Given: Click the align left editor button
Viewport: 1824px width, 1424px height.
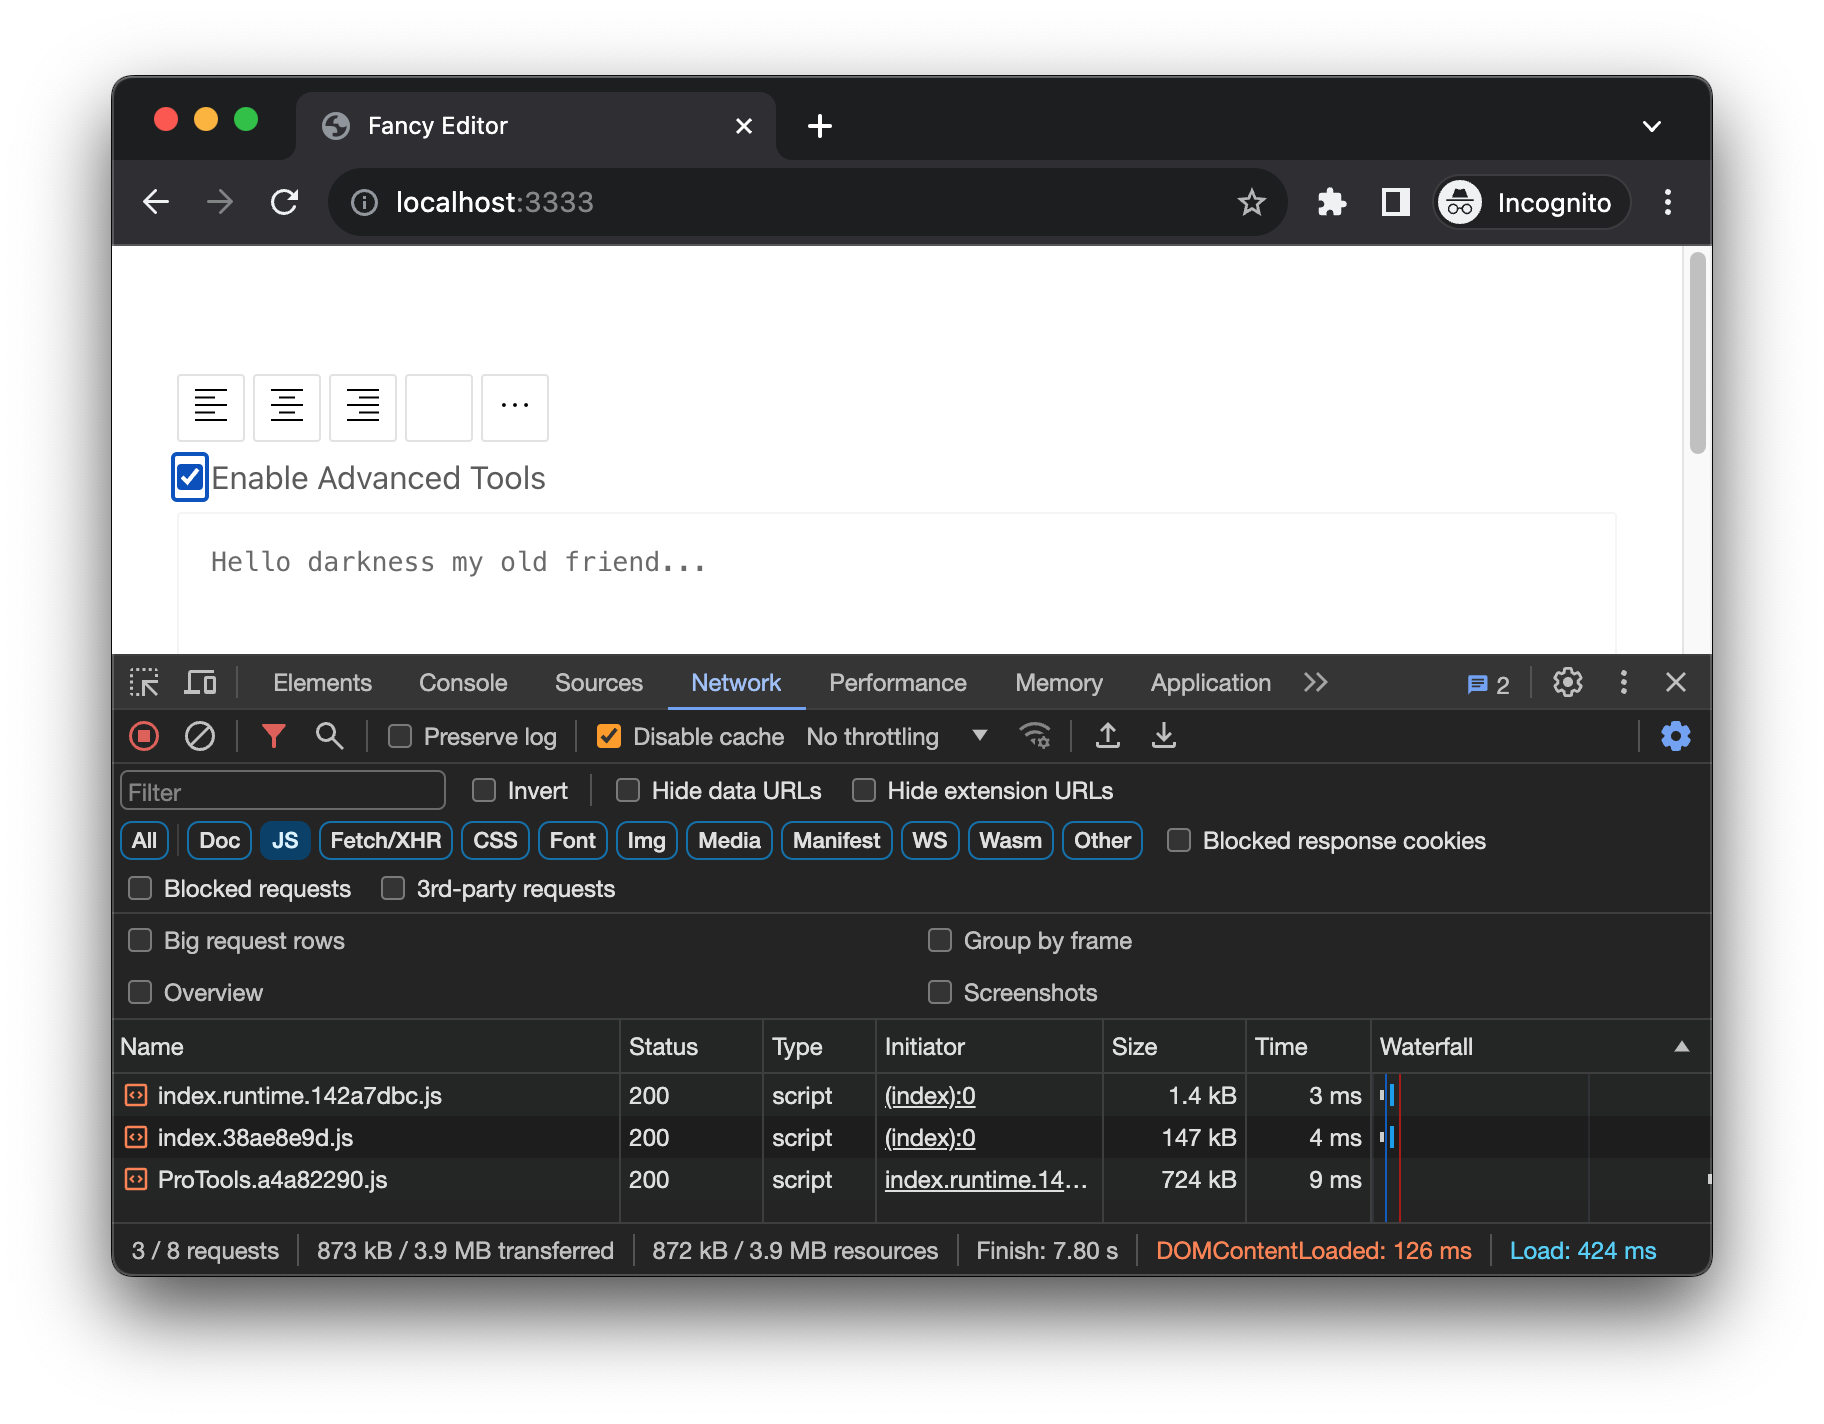Looking at the screenshot, I should click(x=211, y=407).
